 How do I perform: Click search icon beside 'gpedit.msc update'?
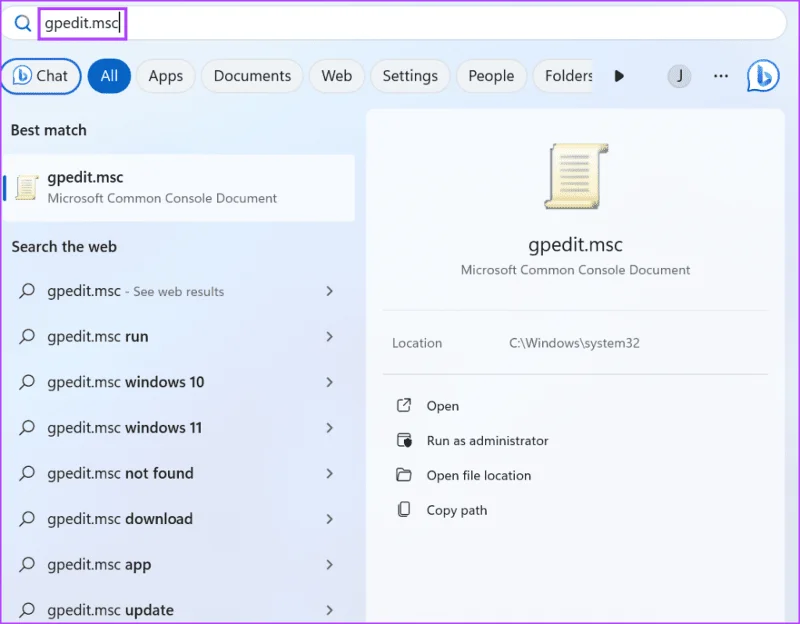(x=27, y=610)
